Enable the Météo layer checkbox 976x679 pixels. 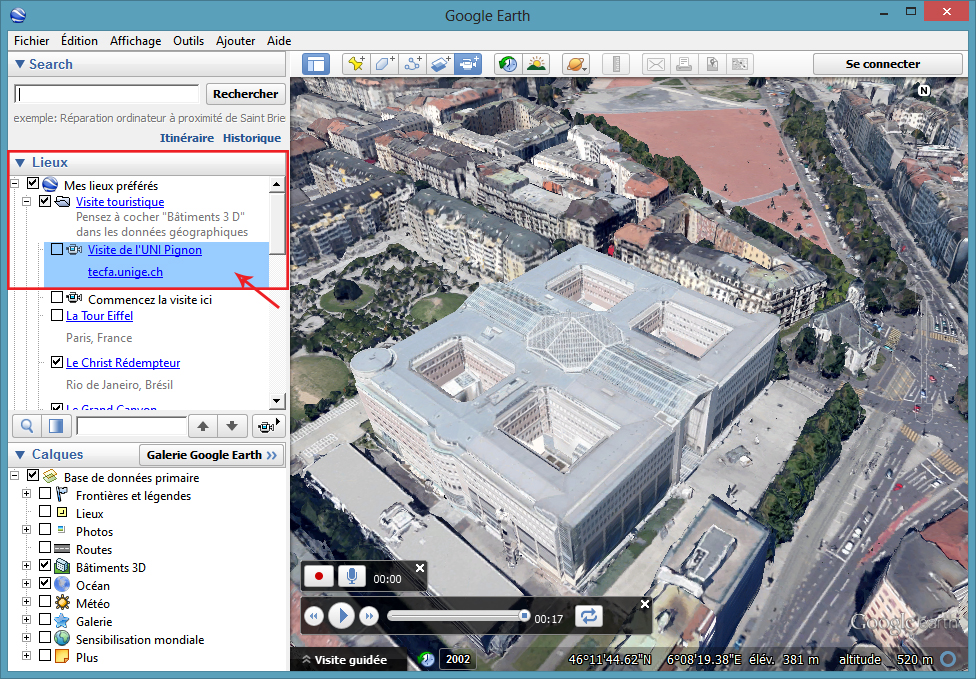45,601
